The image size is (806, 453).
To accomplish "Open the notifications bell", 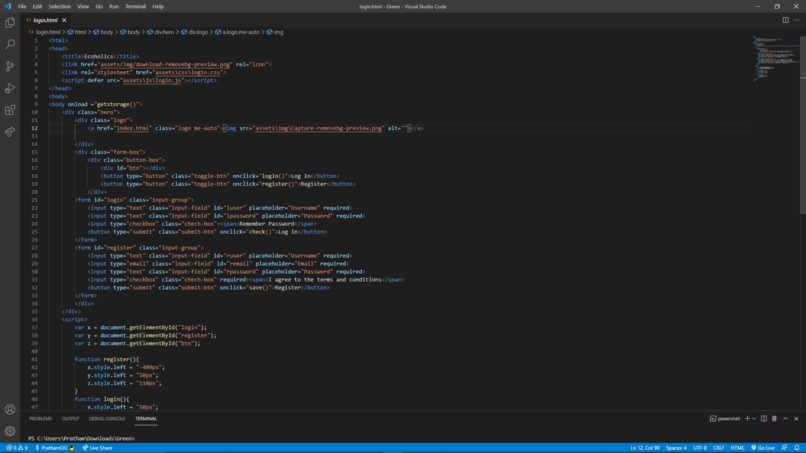I will 797,448.
